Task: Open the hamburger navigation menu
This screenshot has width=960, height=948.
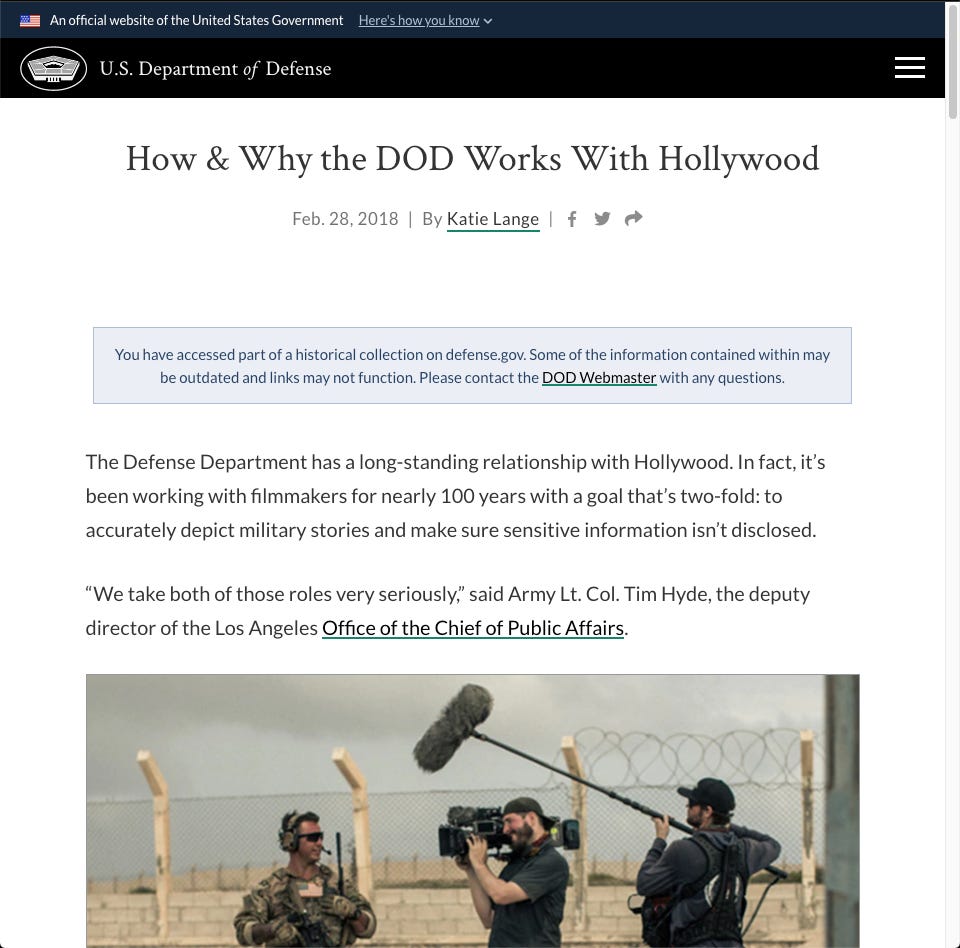Action: (x=909, y=68)
